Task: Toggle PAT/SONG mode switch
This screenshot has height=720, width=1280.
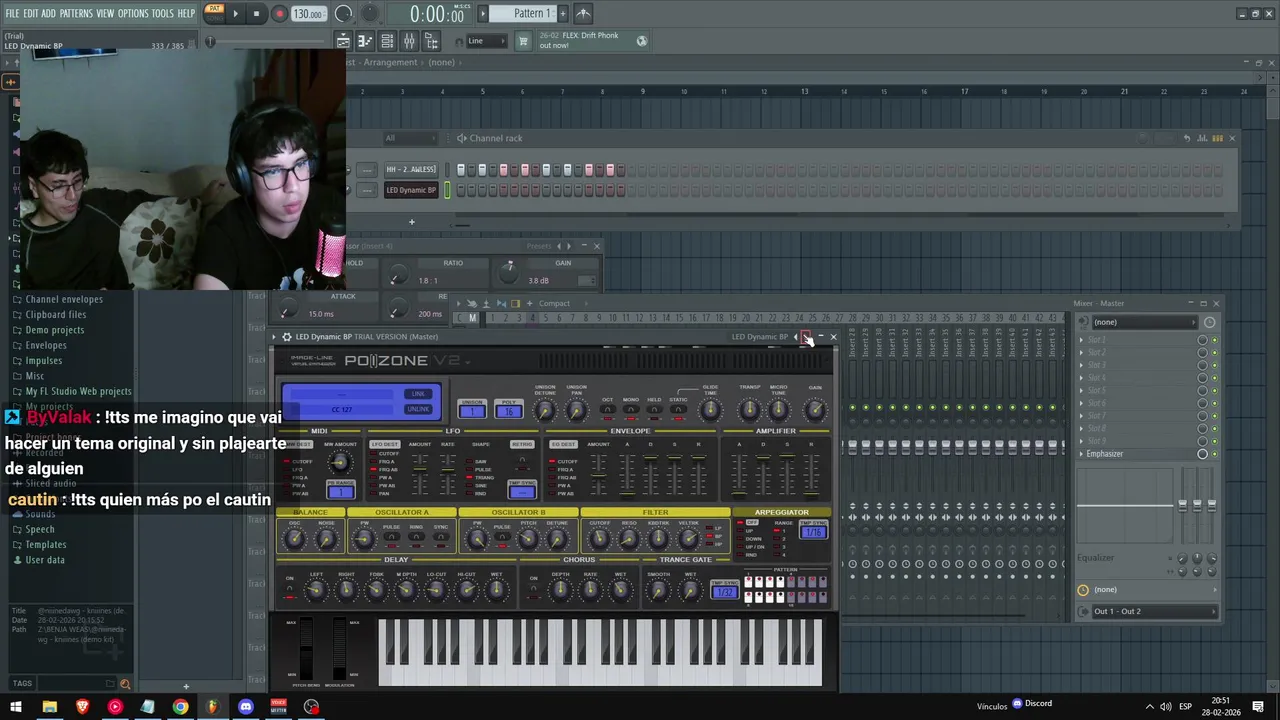Action: [214, 13]
